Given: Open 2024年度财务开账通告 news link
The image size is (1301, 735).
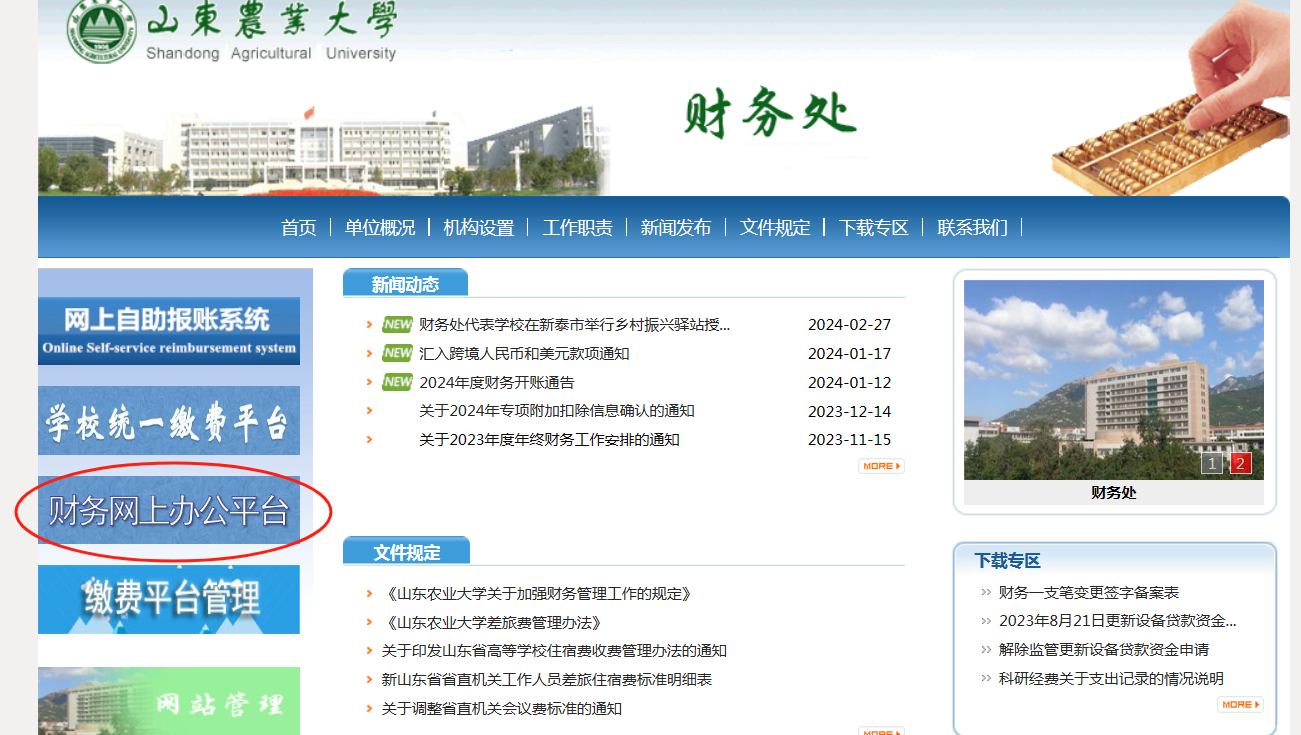Looking at the screenshot, I should pos(496,383).
